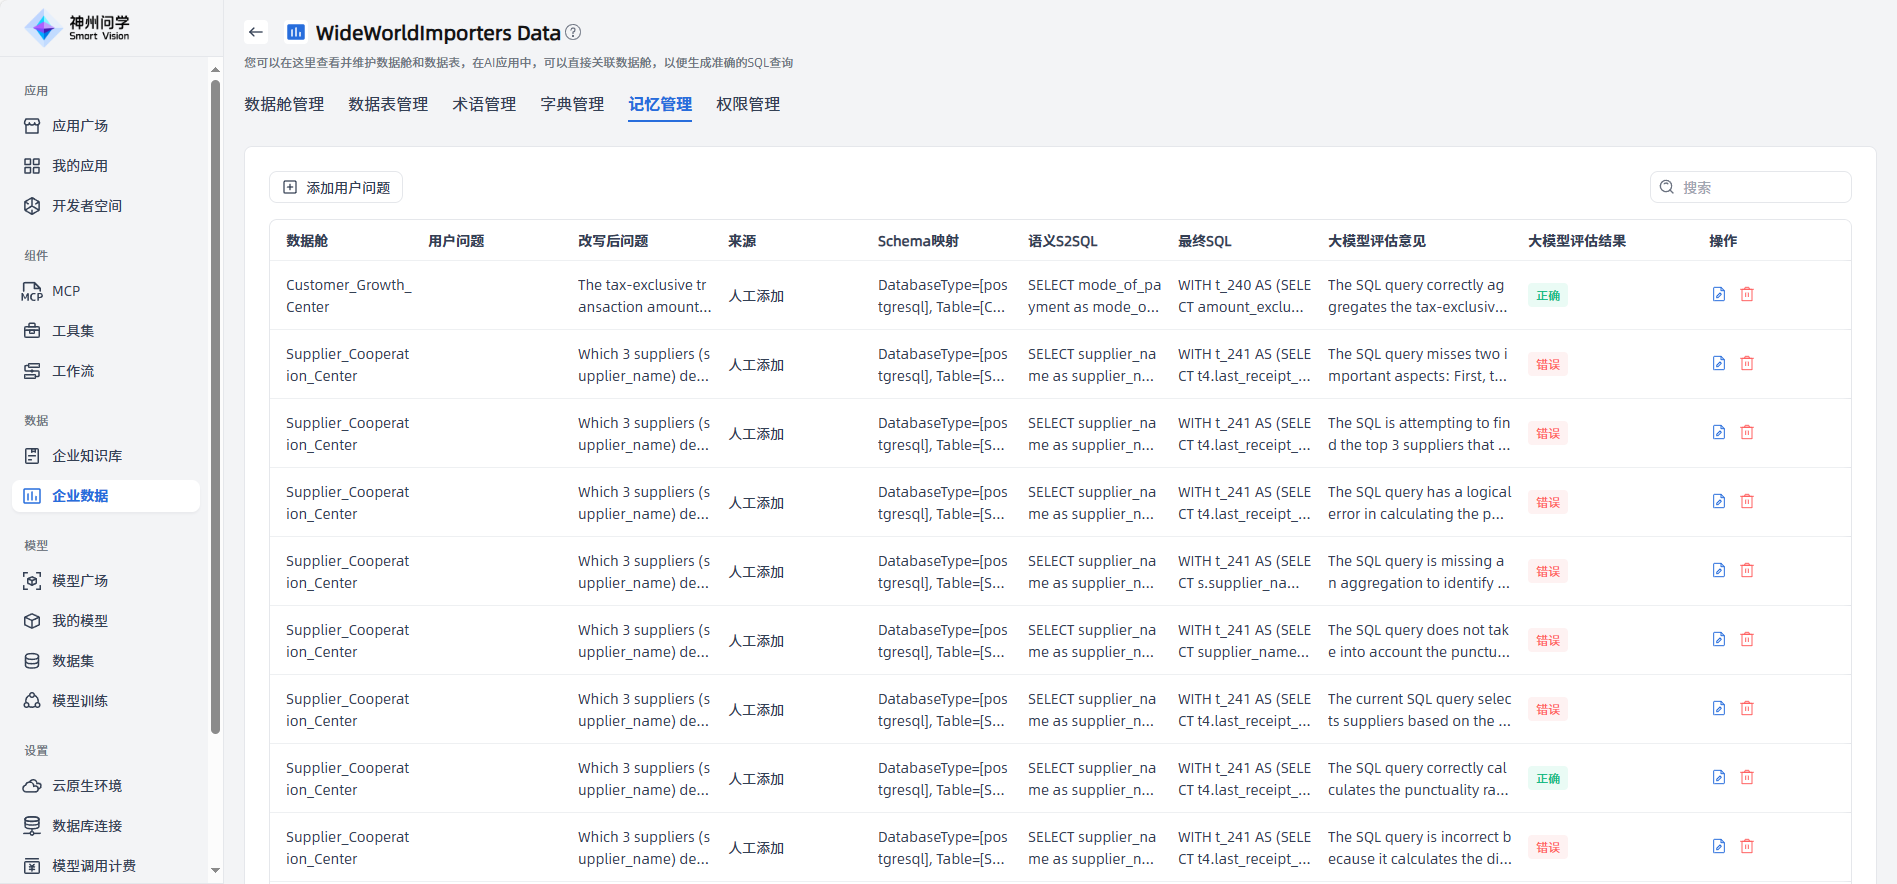The width and height of the screenshot is (1897, 884).
Task: Open 工作流 in the sidebar
Action: coord(73,371)
